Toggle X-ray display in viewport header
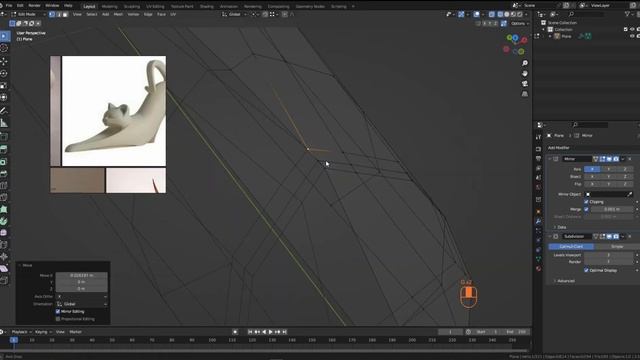 pyautogui.click(x=491, y=14)
